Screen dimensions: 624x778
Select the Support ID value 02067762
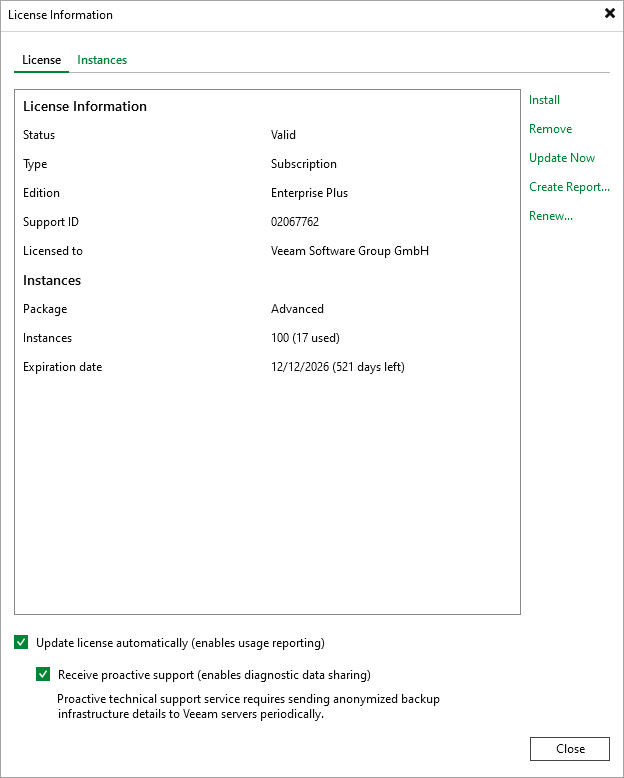(295, 222)
